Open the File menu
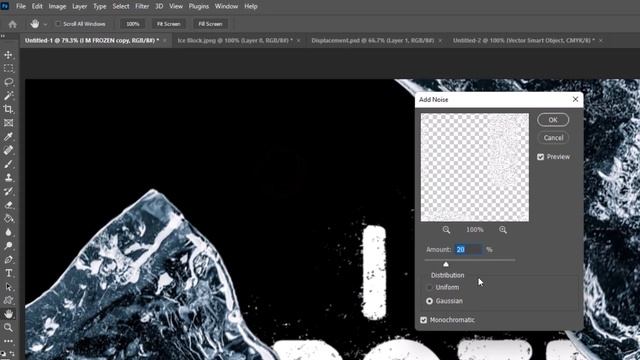640x360 pixels. 21,6
